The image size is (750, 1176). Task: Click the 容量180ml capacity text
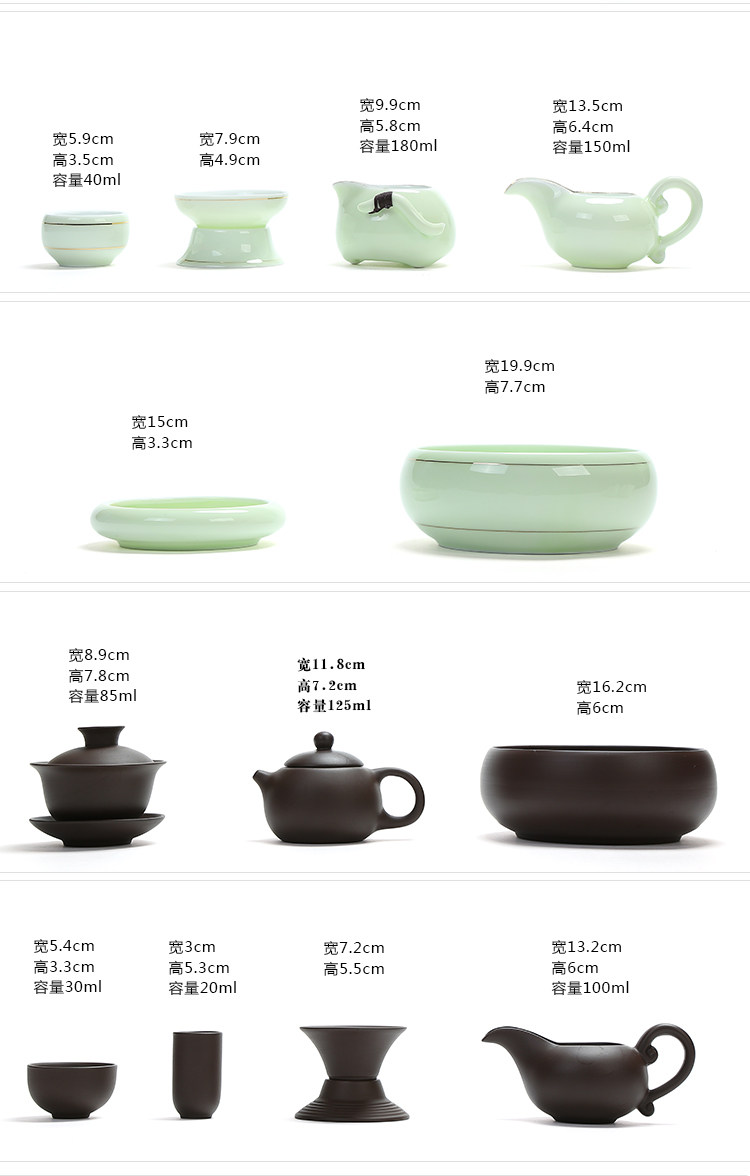pyautogui.click(x=398, y=146)
